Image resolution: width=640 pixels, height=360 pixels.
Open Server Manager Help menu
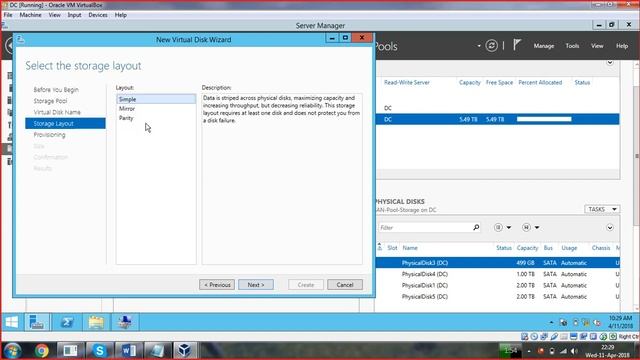click(622, 46)
